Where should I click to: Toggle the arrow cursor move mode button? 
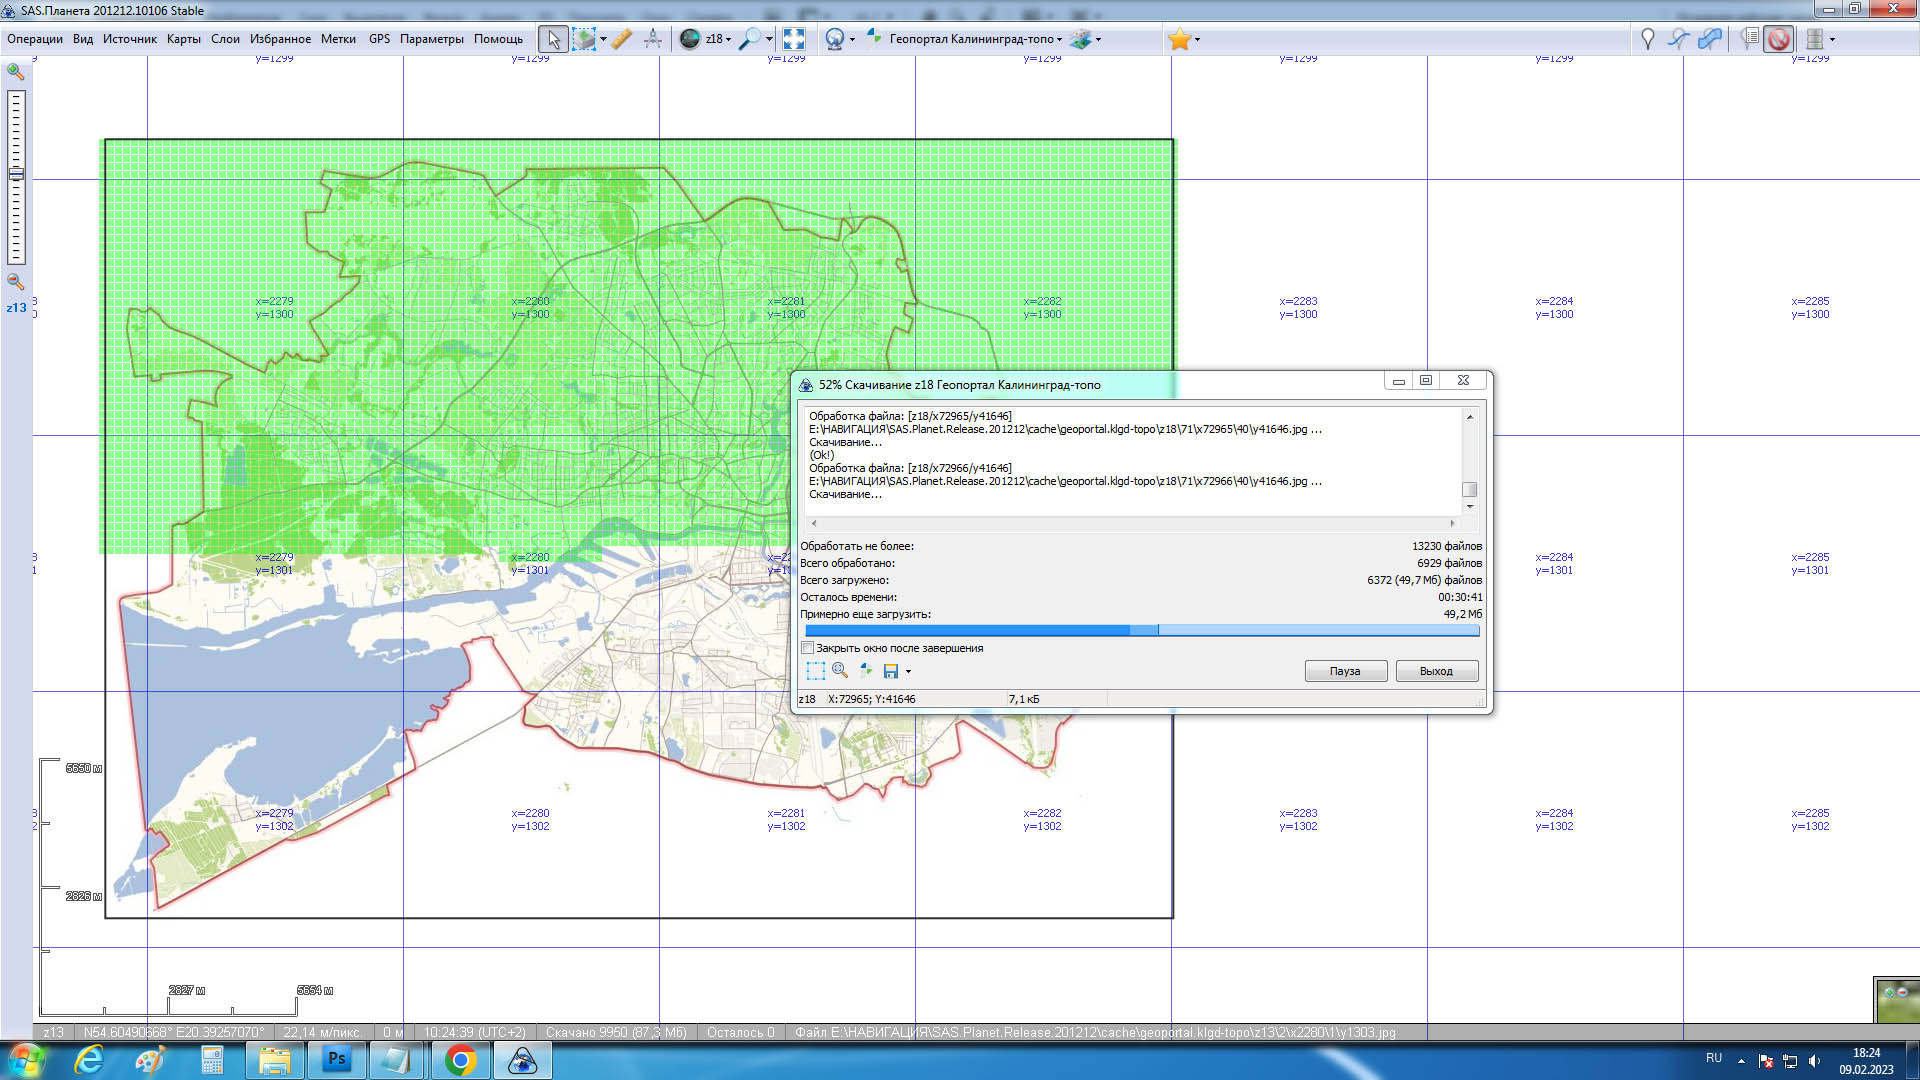553,39
